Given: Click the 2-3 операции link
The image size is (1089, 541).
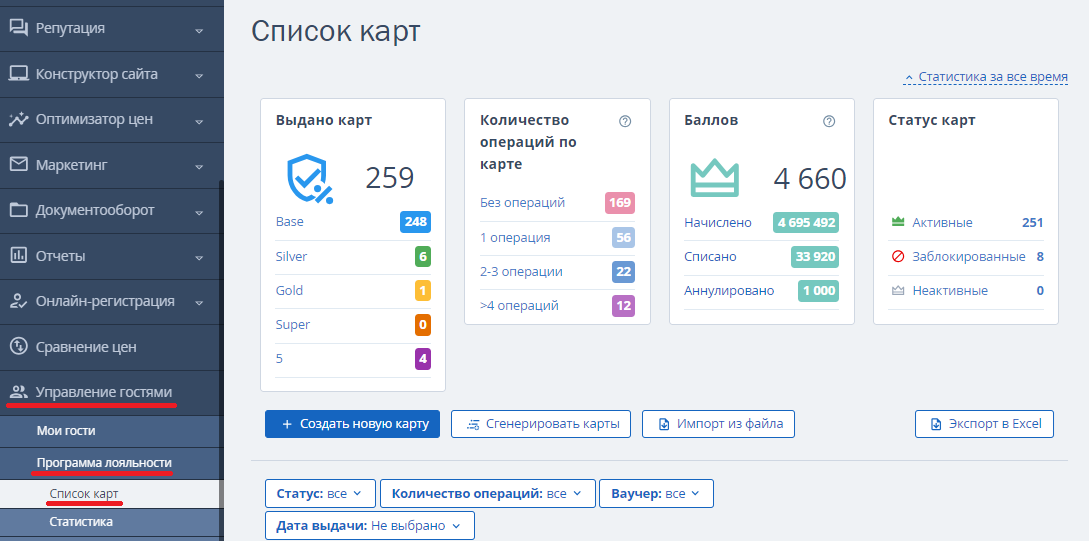Looking at the screenshot, I should coord(522,272).
